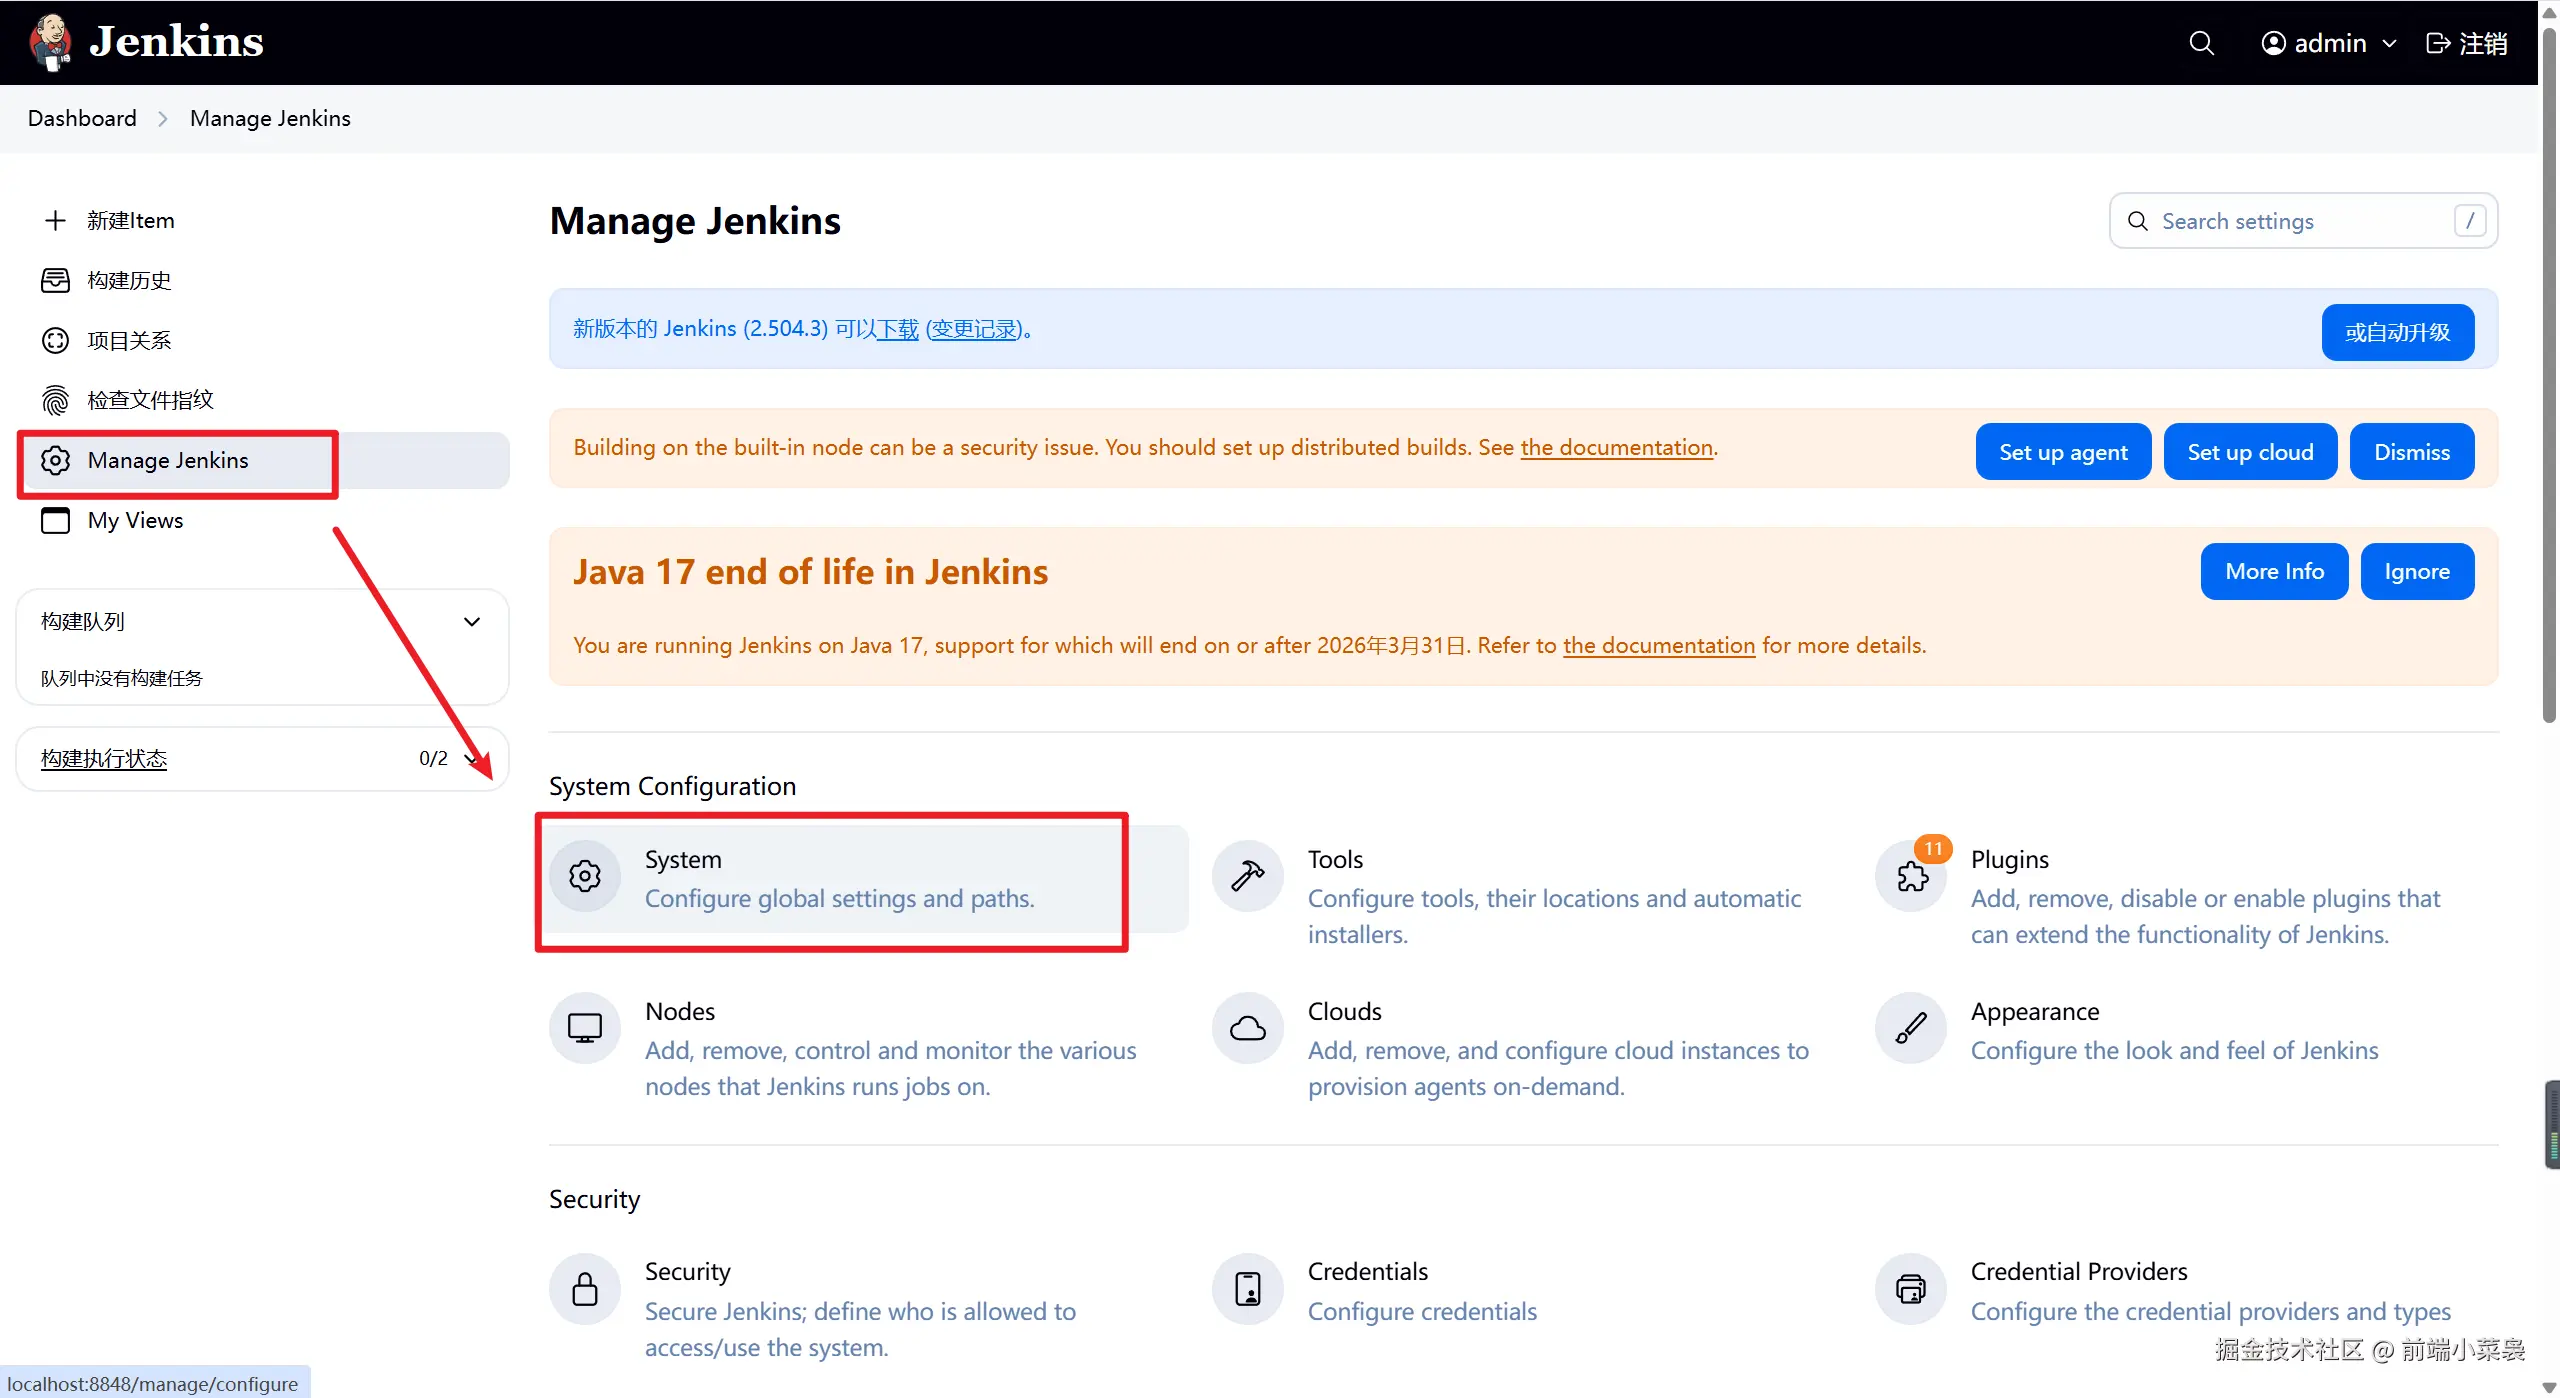
Task: Collapse the 构建队列 panel chevron
Action: (x=472, y=622)
